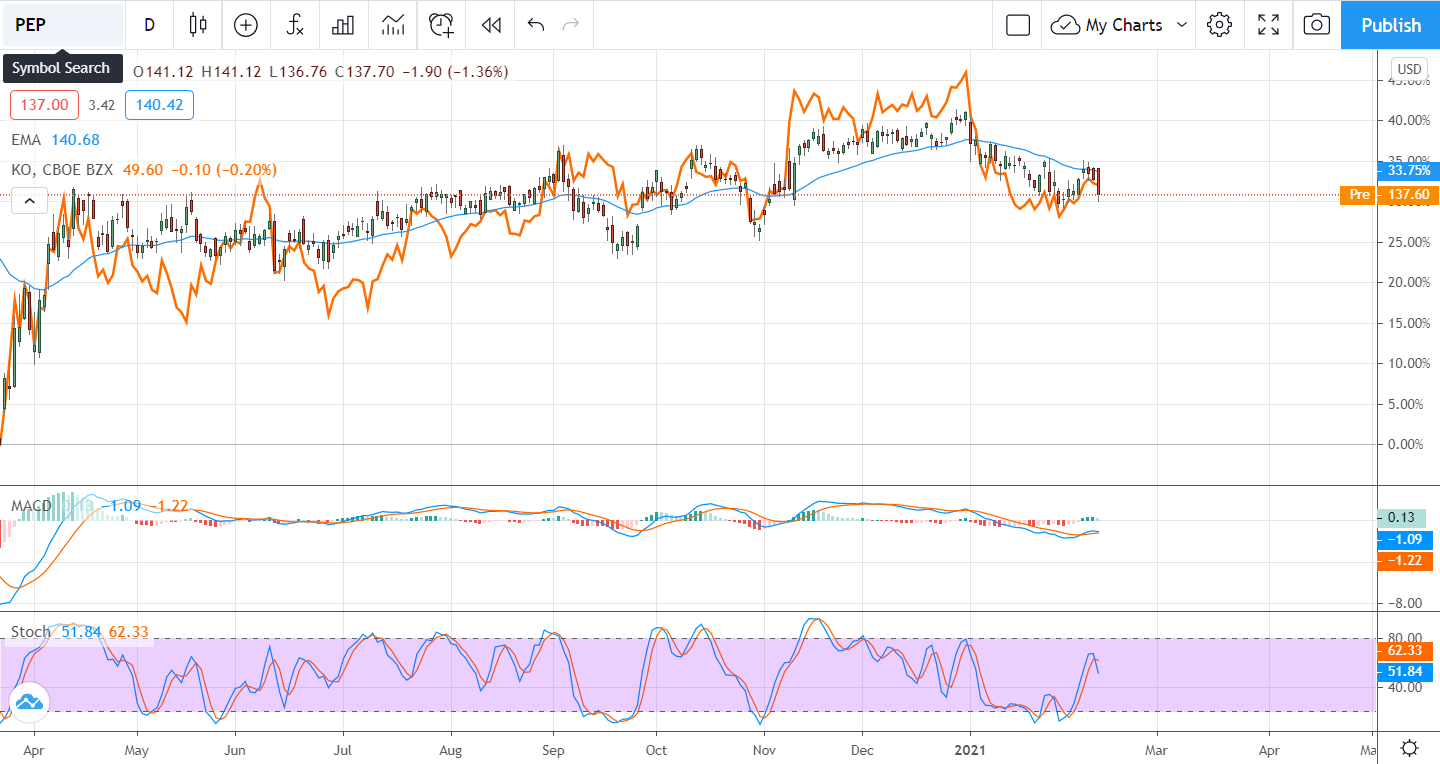The width and height of the screenshot is (1440, 764).
Task: Click the Compare or Add Symbol icon
Action: point(245,25)
